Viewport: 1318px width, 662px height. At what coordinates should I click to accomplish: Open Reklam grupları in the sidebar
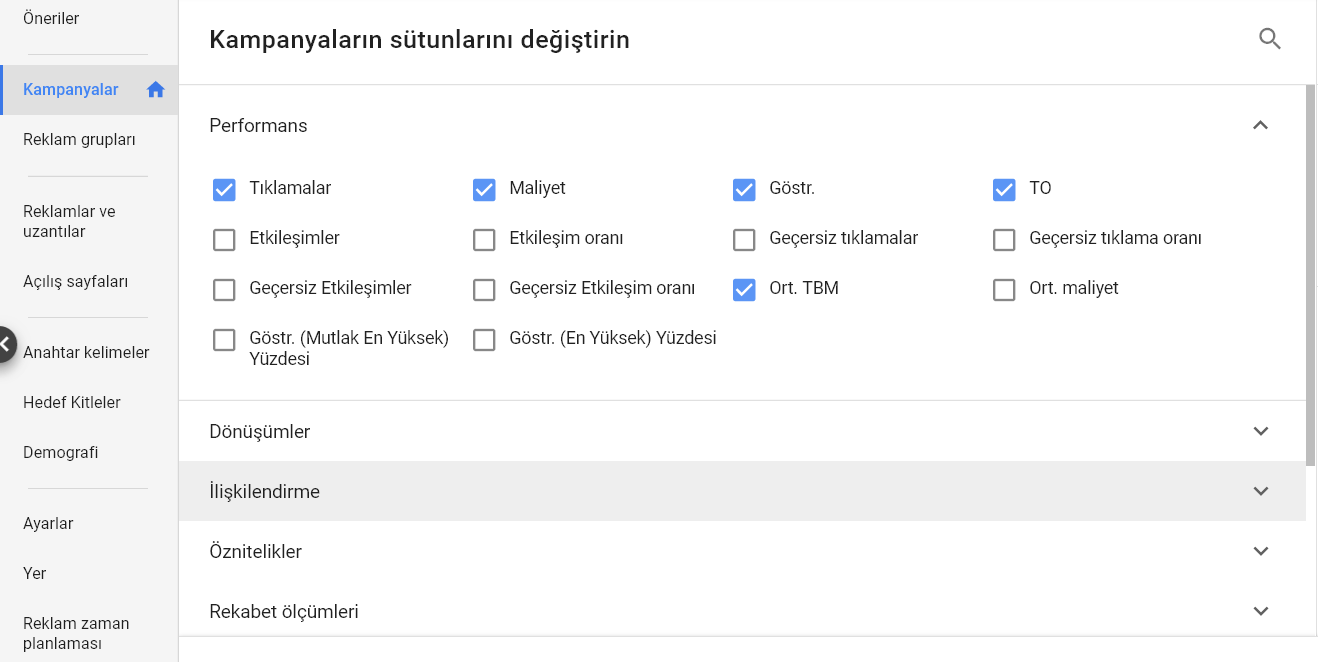click(x=79, y=140)
